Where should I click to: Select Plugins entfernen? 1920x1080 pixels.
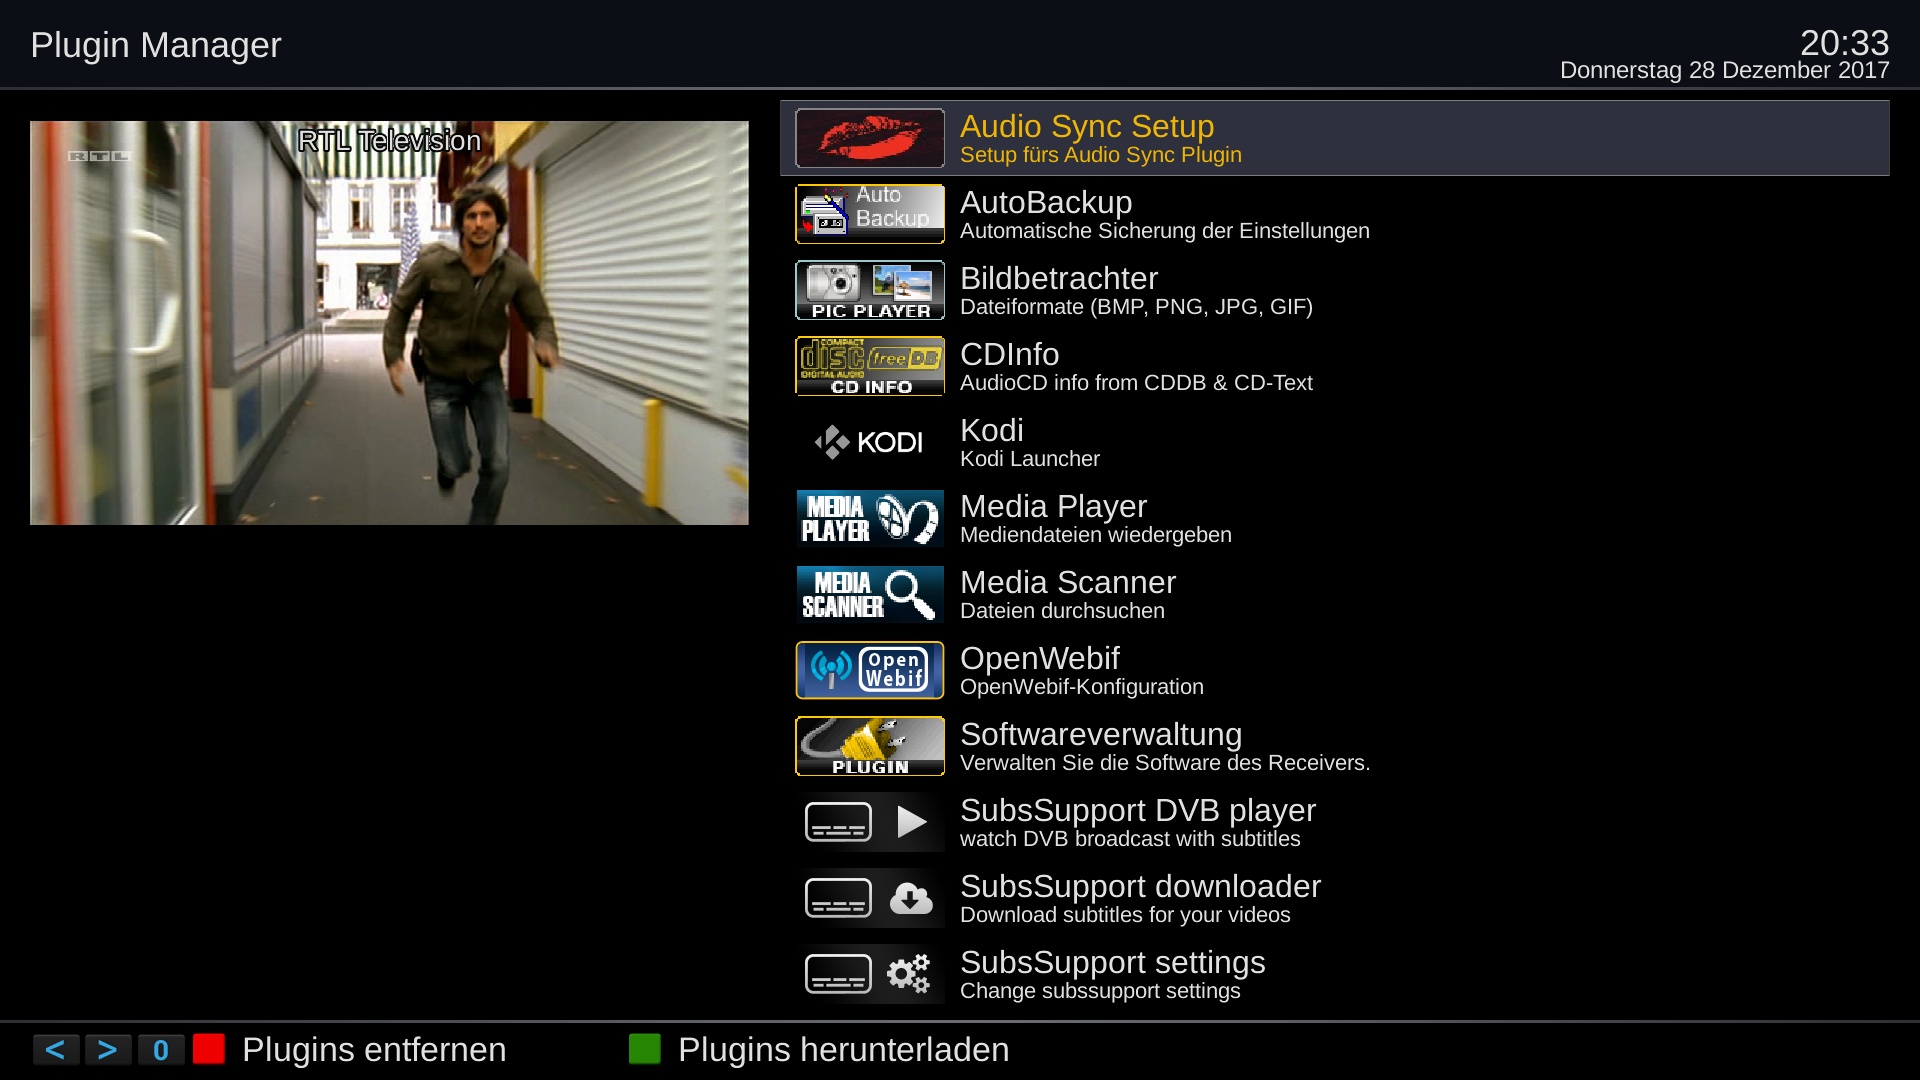point(374,1050)
